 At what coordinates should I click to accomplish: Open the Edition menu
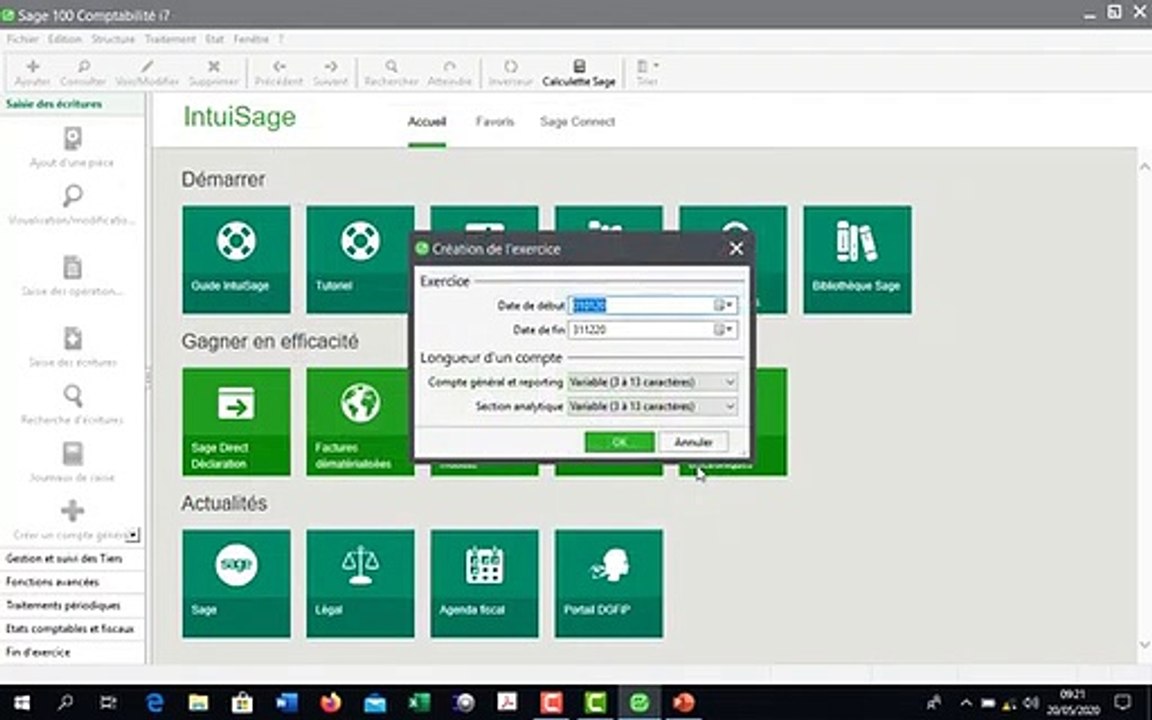[65, 39]
